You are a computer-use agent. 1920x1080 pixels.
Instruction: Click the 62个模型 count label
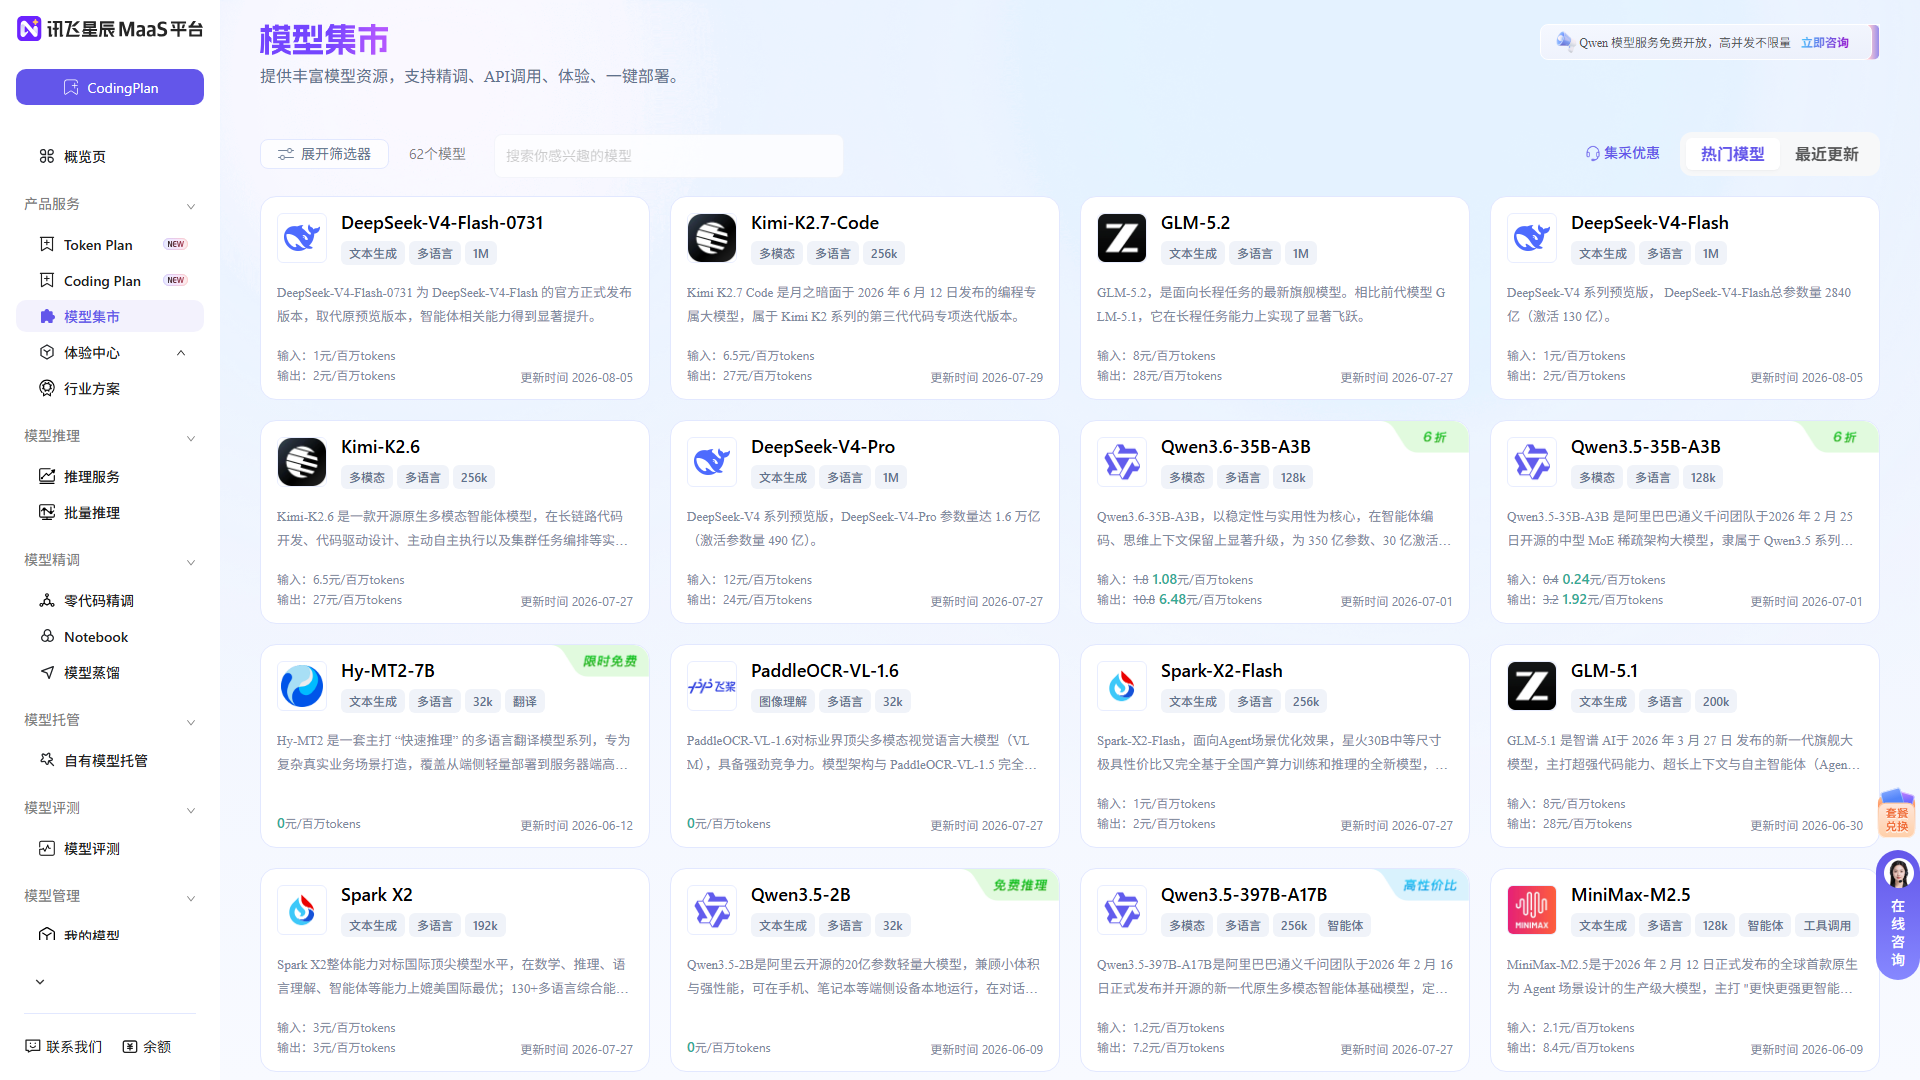click(437, 154)
